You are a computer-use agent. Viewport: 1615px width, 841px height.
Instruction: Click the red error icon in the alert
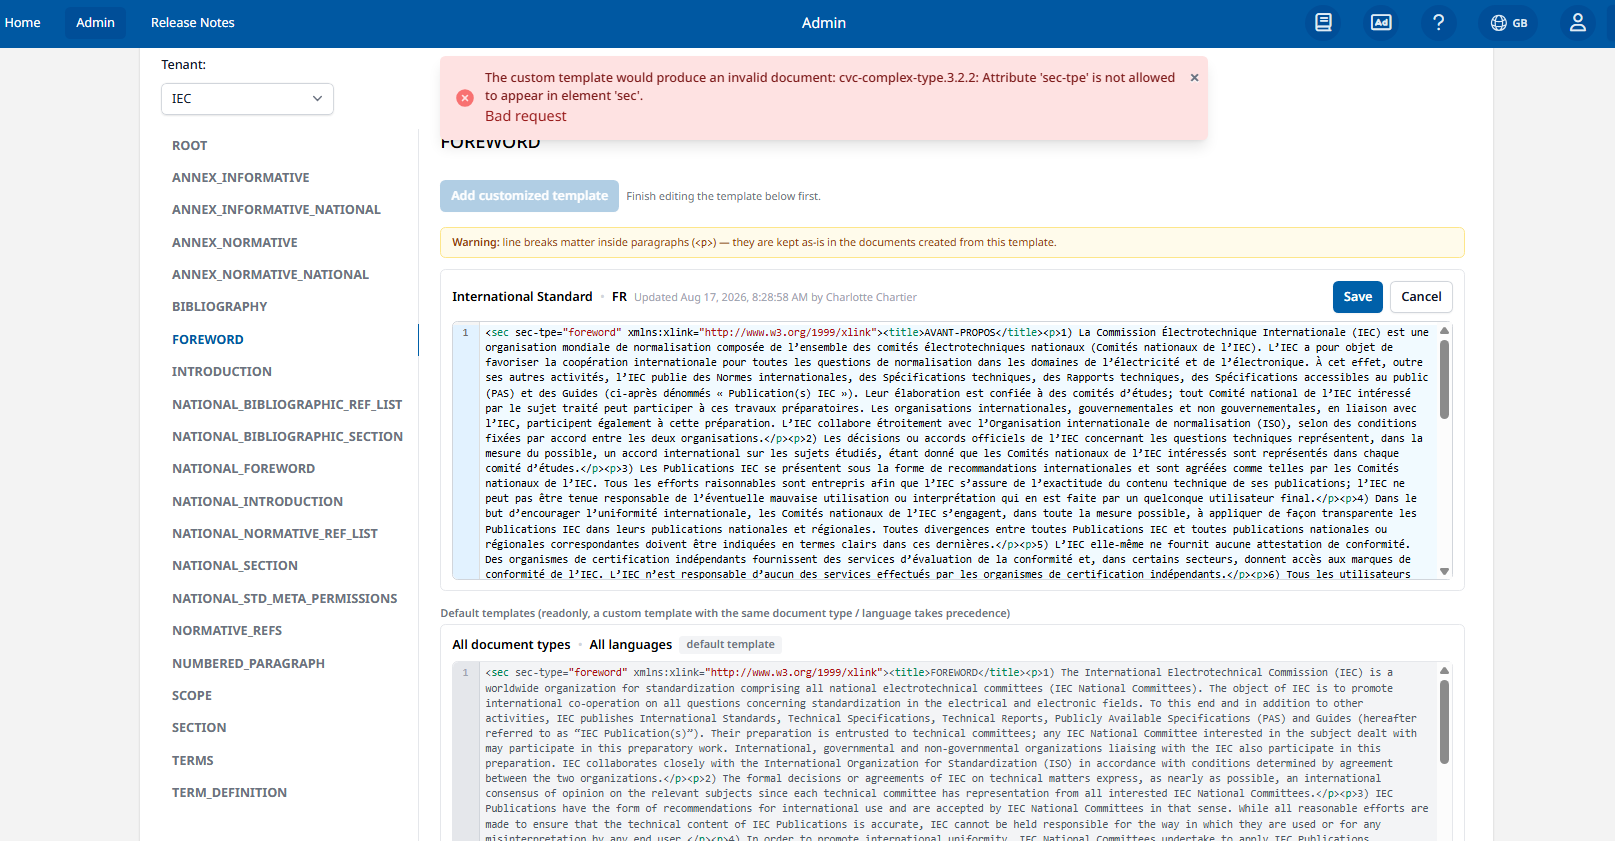click(465, 97)
